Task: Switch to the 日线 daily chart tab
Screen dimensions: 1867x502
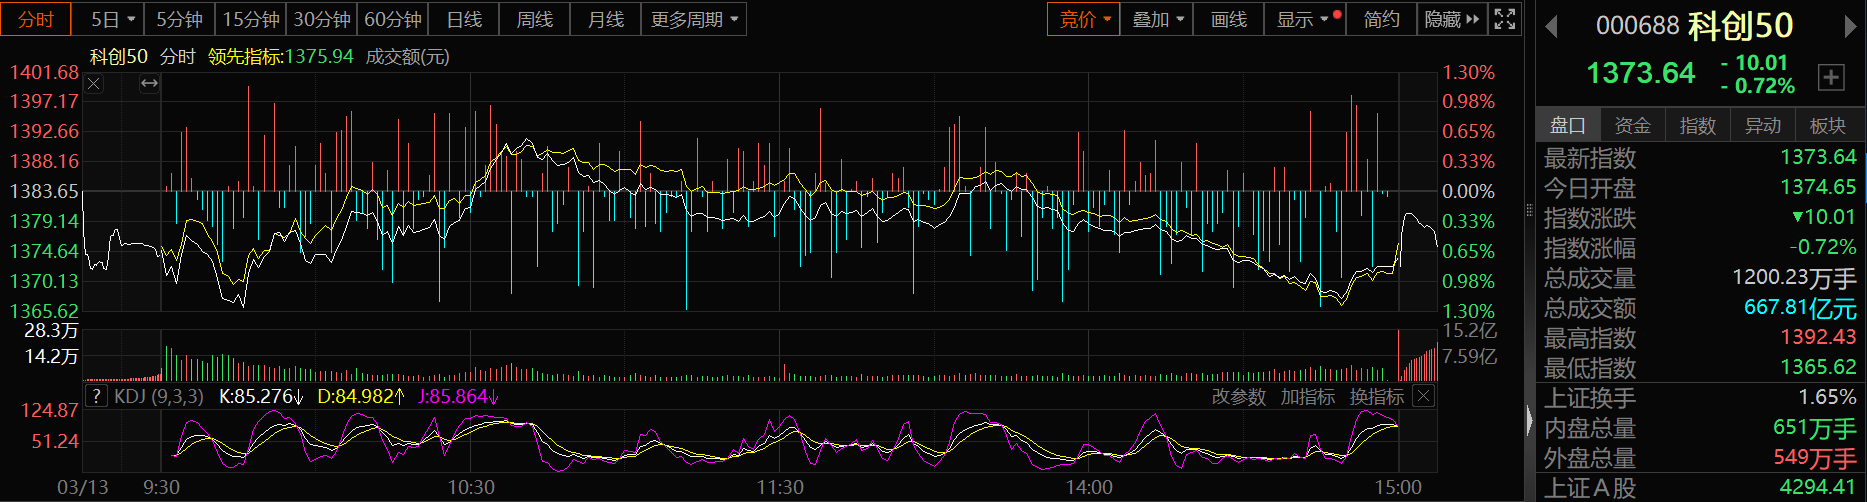Action: pyautogui.click(x=464, y=19)
